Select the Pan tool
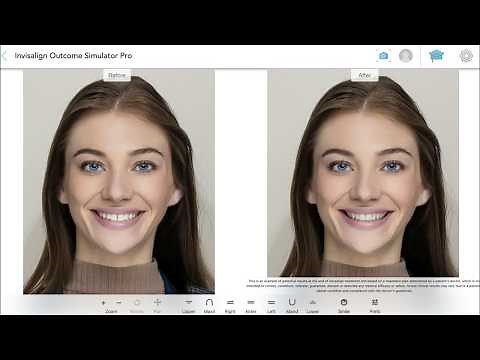The height and width of the screenshot is (360, 480). tap(157, 305)
